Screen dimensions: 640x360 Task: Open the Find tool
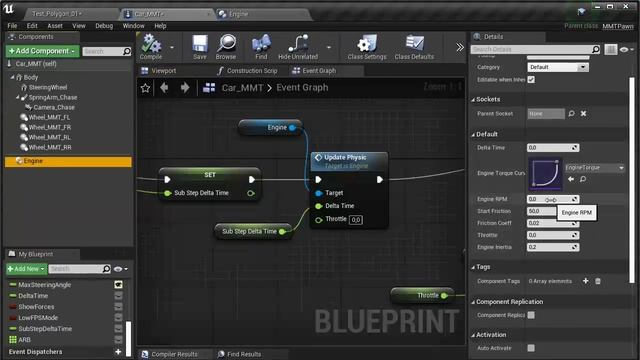pyautogui.click(x=261, y=47)
